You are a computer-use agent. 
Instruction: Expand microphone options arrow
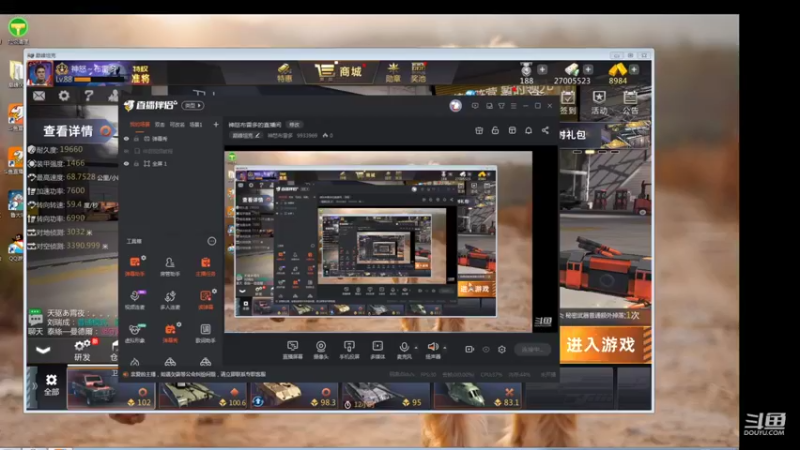[x=416, y=348]
